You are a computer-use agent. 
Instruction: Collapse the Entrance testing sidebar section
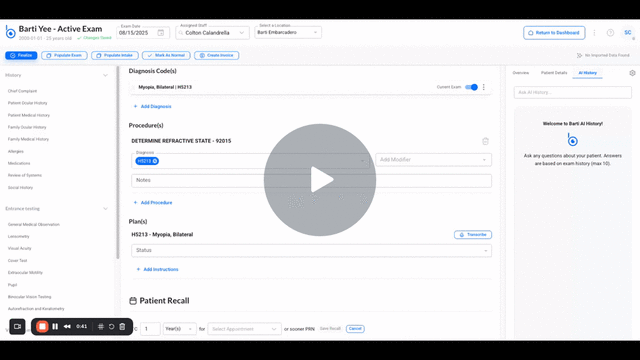pyautogui.click(x=105, y=209)
